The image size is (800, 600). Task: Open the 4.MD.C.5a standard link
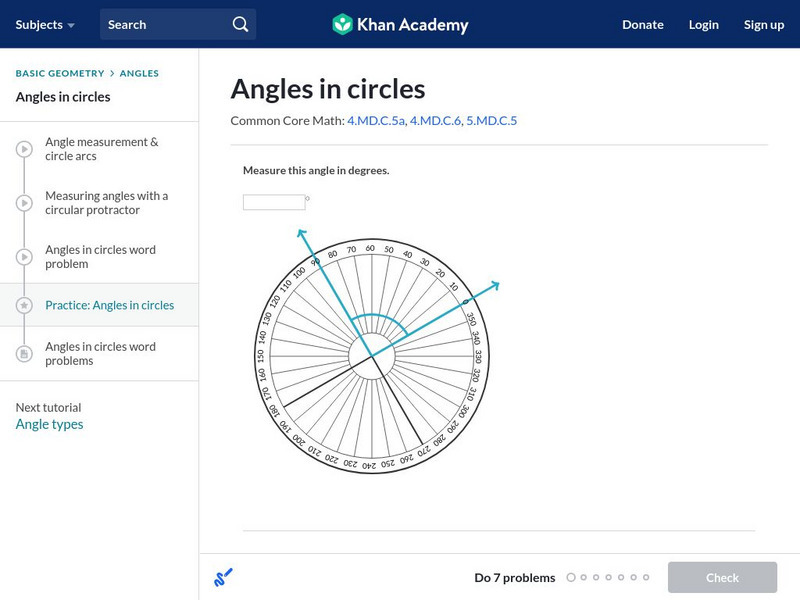click(375, 121)
